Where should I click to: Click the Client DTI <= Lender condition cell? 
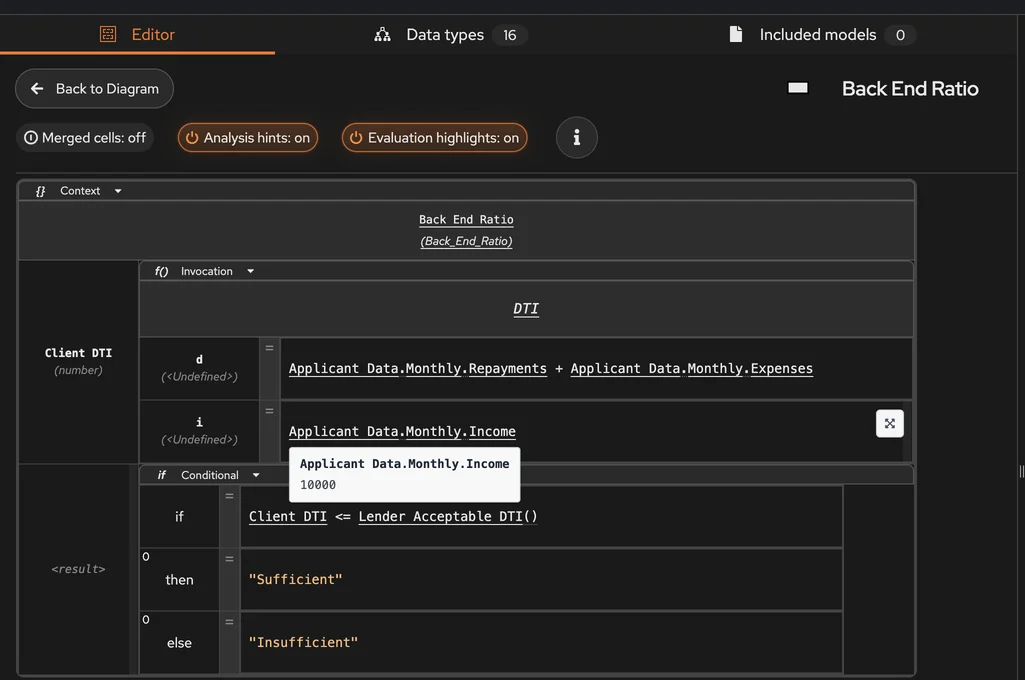pyautogui.click(x=541, y=517)
